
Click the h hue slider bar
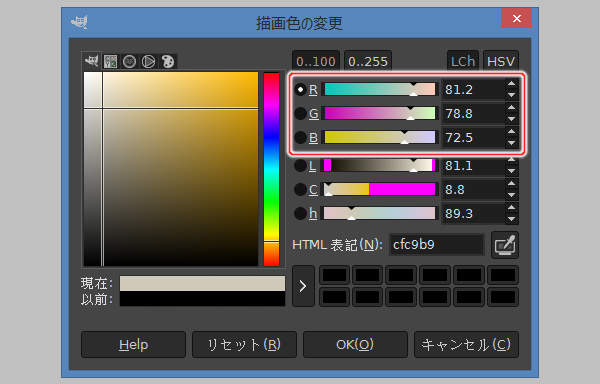click(x=380, y=213)
